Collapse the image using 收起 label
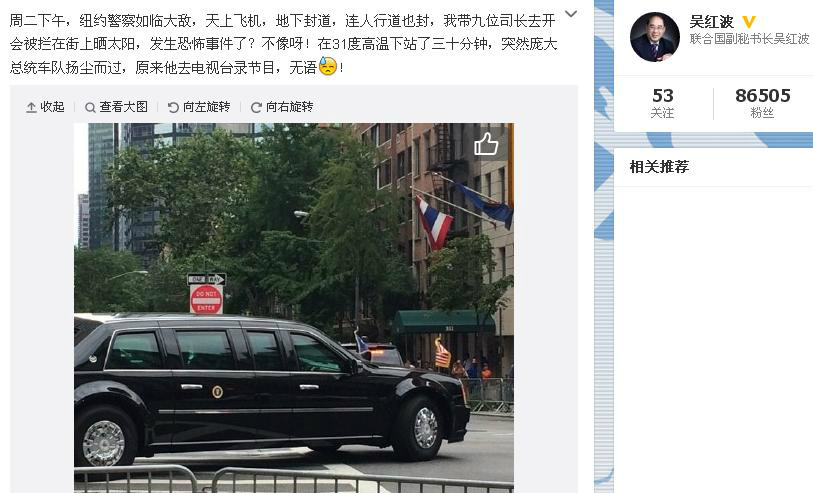 click(52, 107)
